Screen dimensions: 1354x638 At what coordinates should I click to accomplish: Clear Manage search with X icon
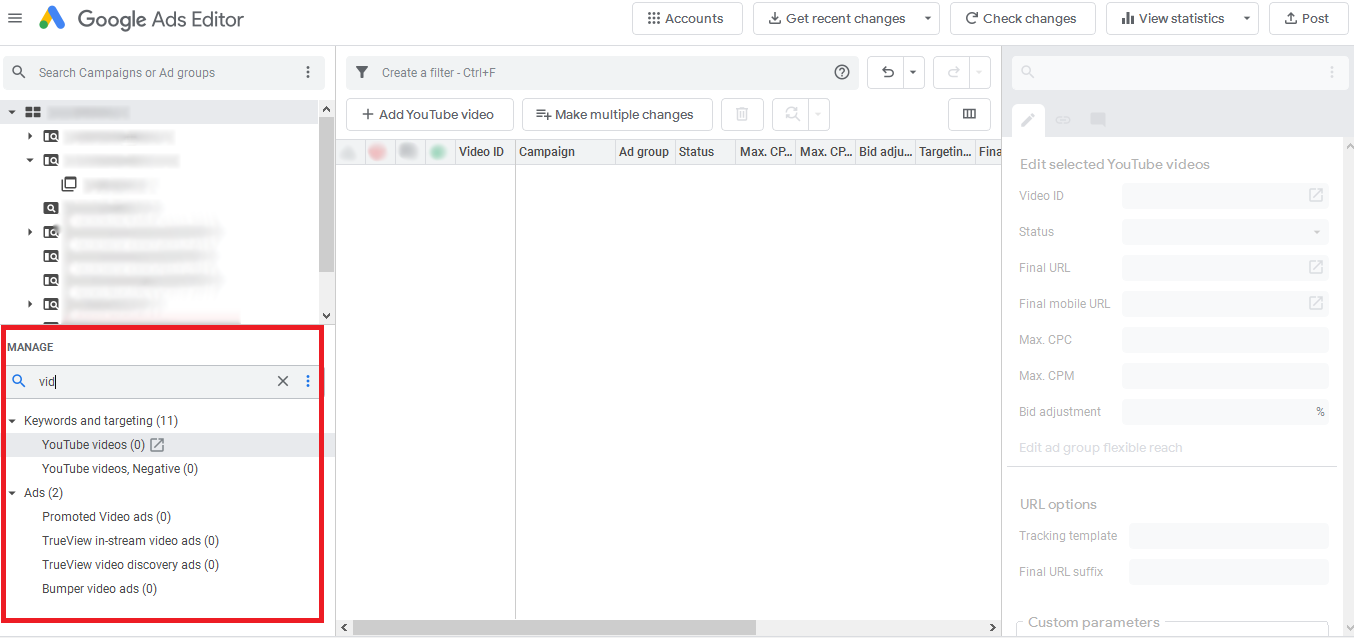pos(283,381)
